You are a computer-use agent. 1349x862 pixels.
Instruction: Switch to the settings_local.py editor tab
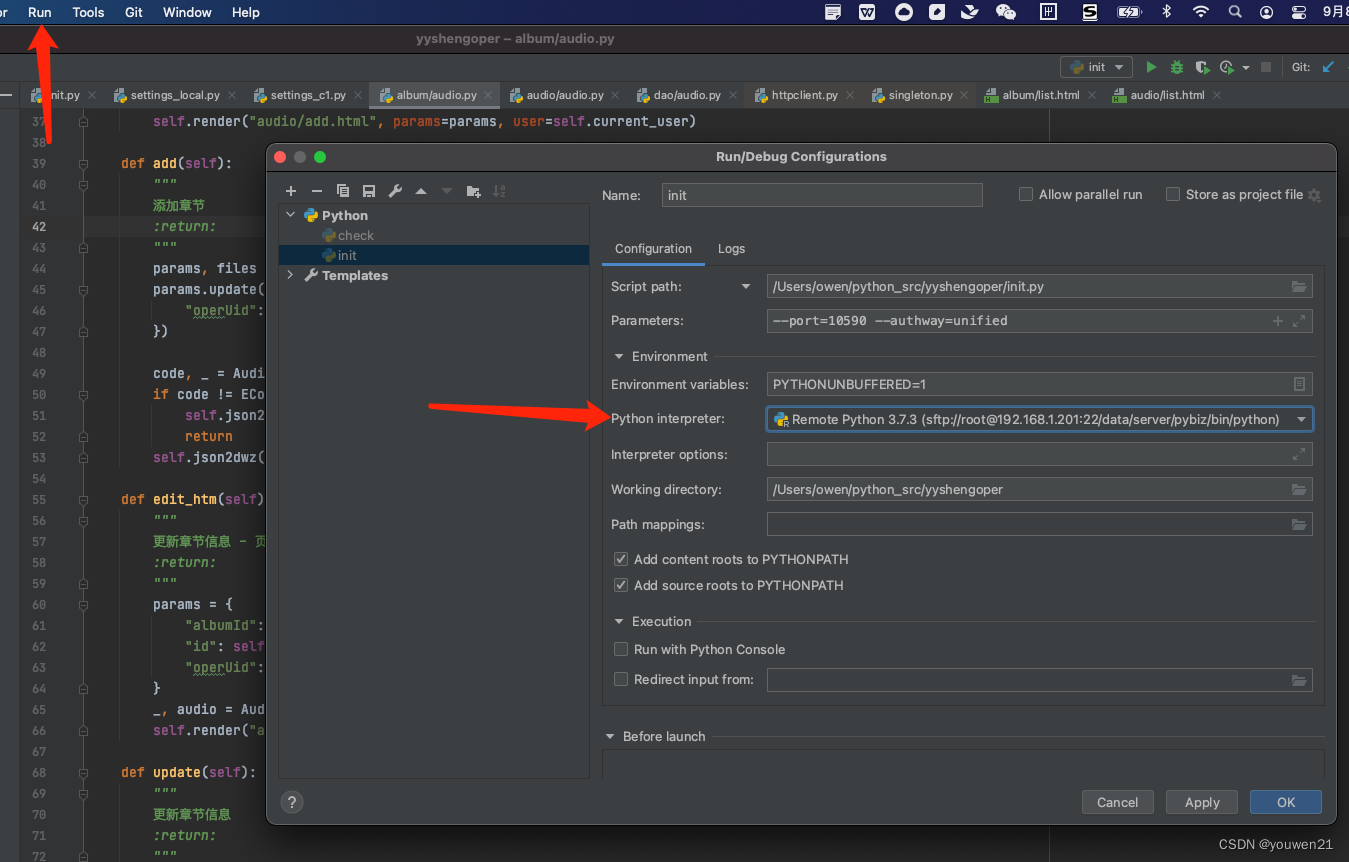pyautogui.click(x=175, y=95)
